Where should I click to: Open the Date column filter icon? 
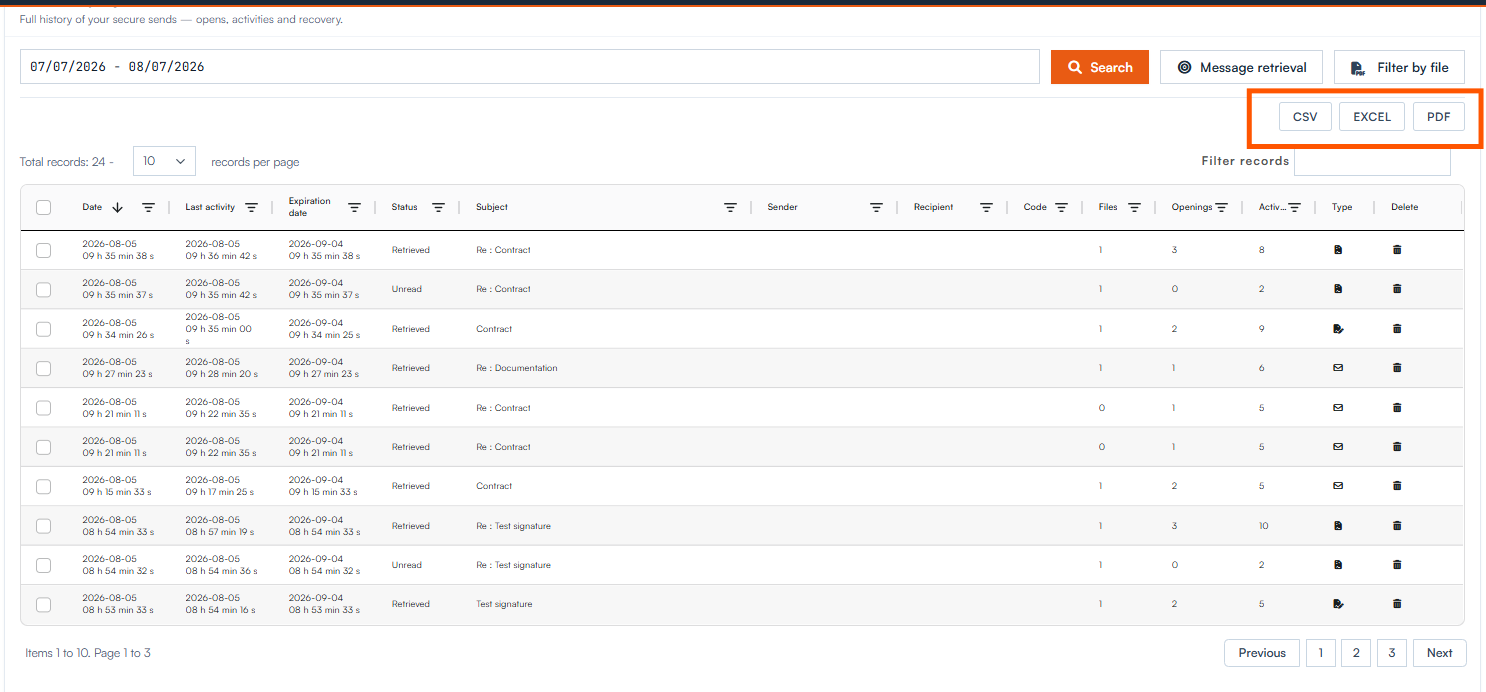click(148, 208)
